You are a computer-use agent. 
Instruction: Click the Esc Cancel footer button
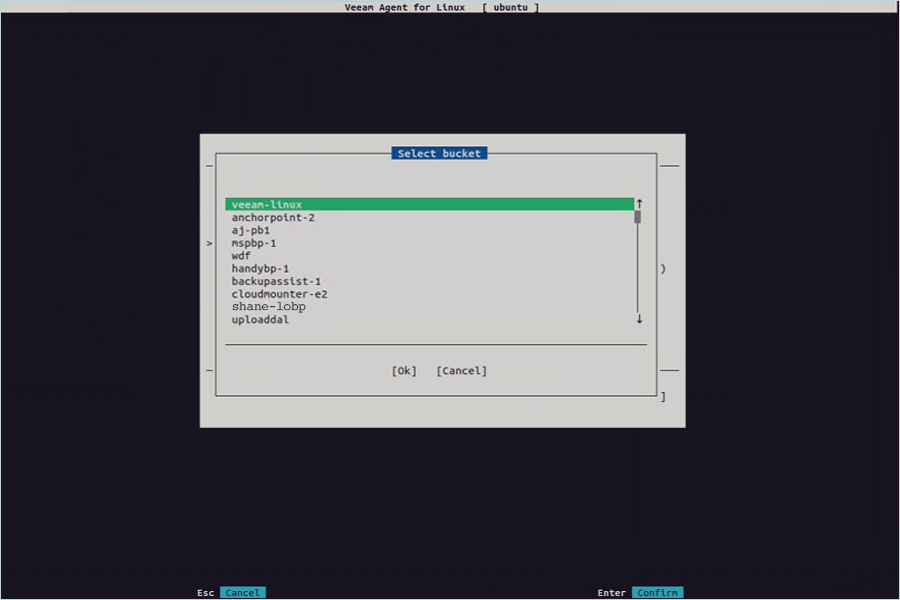(x=242, y=593)
